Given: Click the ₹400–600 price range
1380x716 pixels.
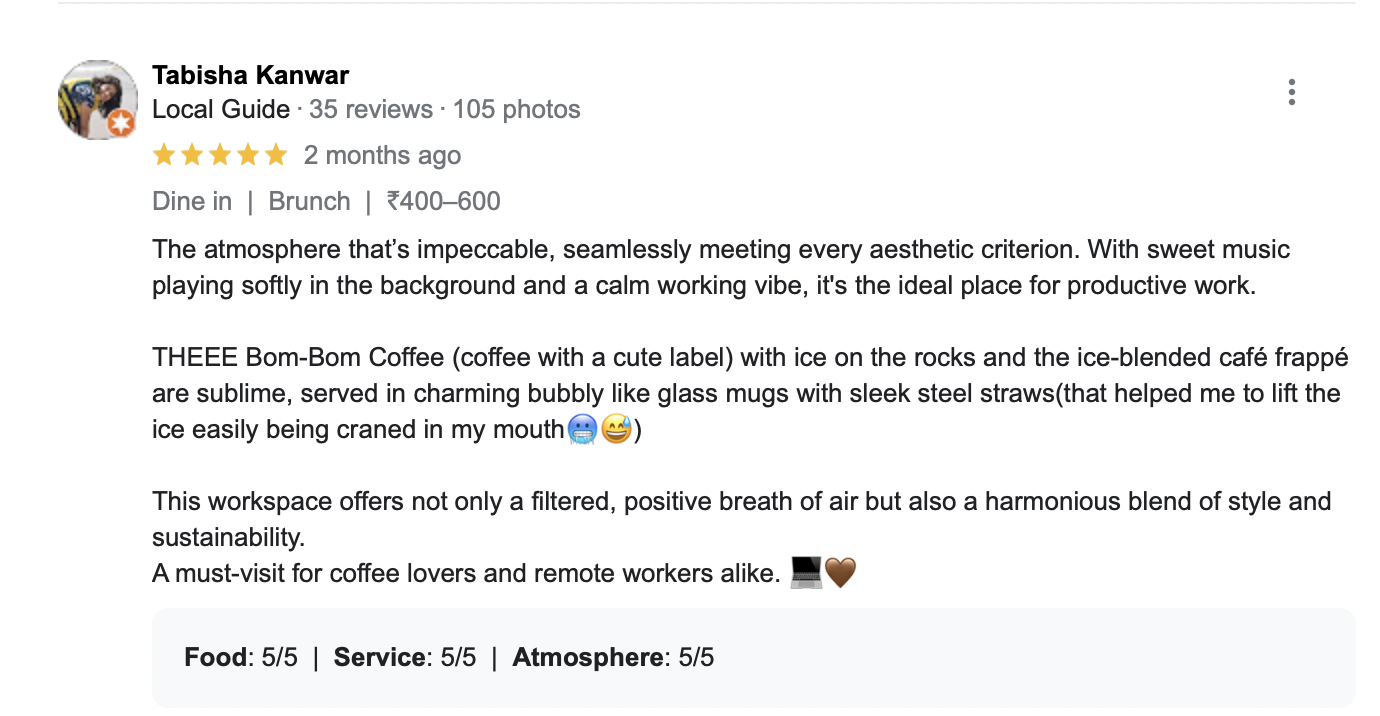Looking at the screenshot, I should (x=444, y=201).
